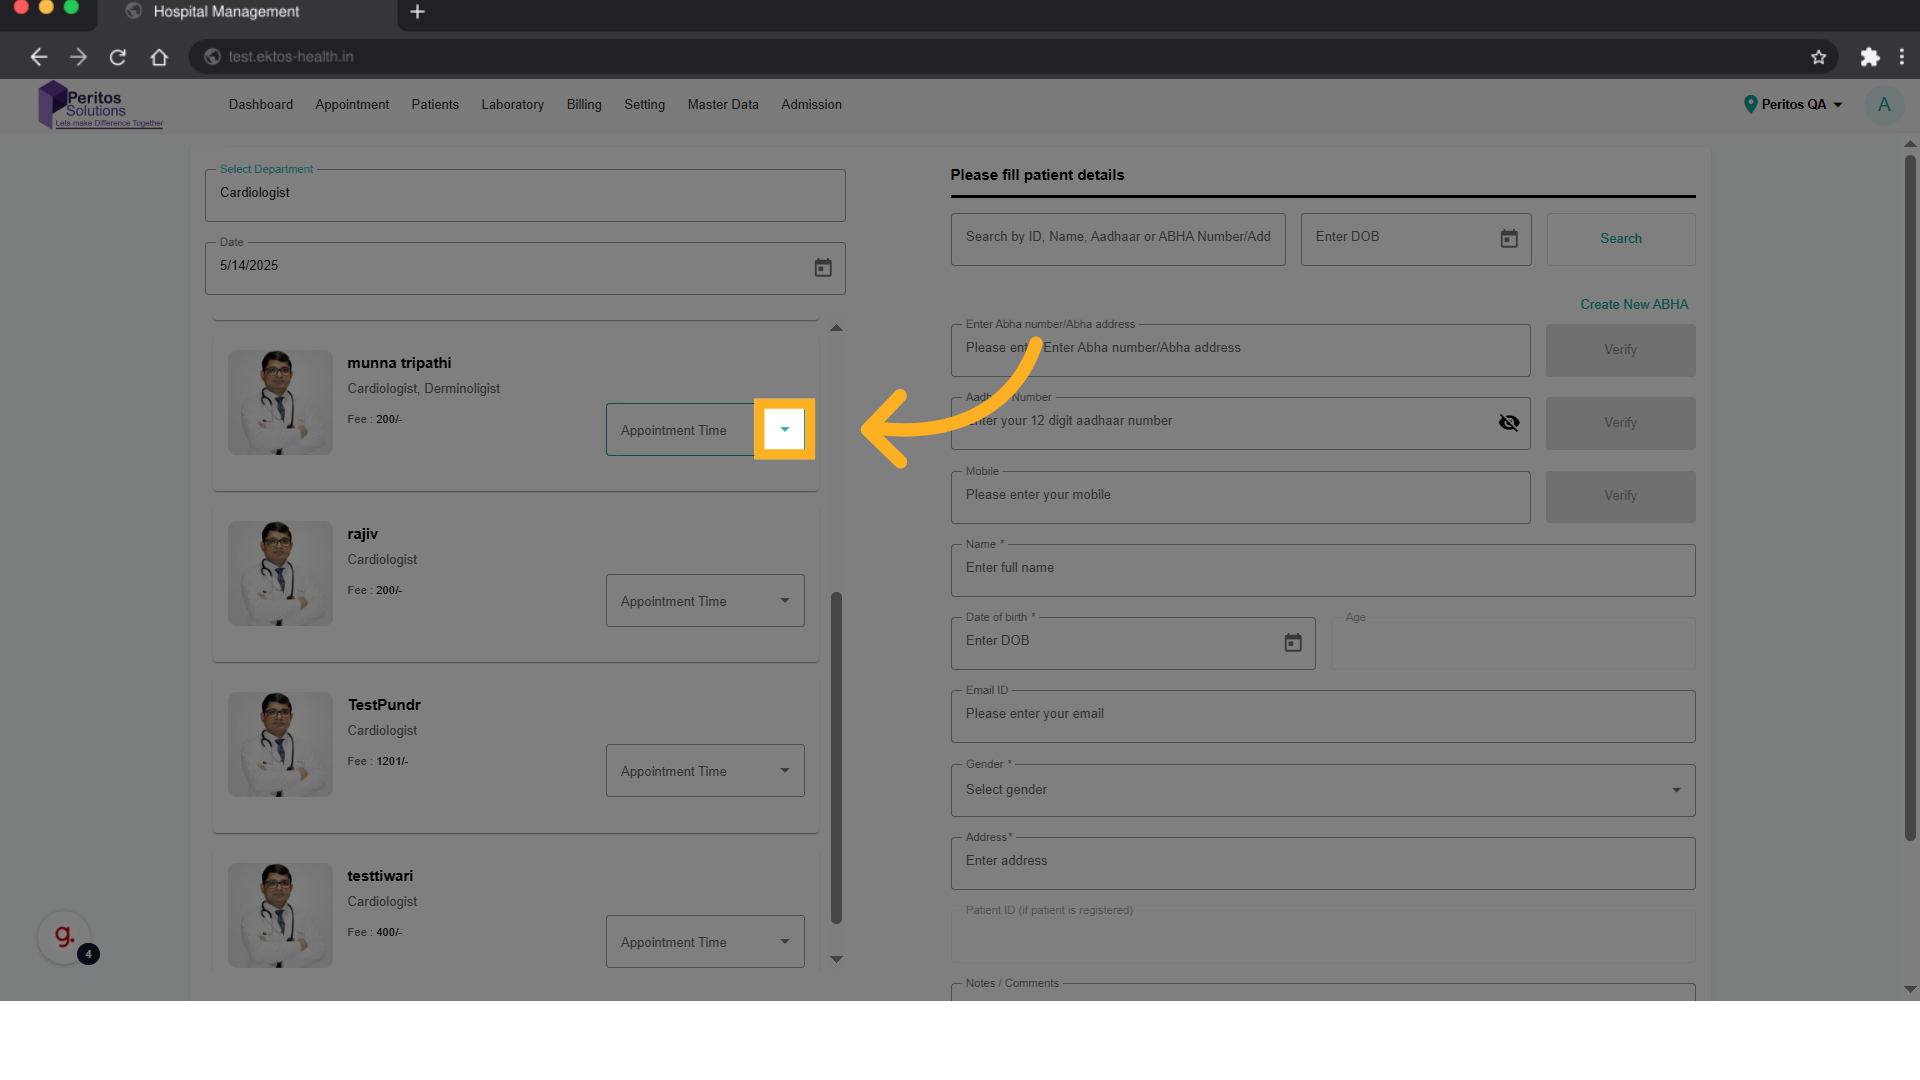Click calendar icon in search Enter DOB field
Viewport: 1920px width, 1080px height.
1508,239
